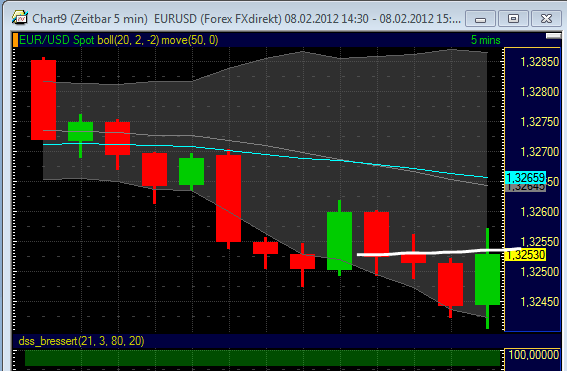Click the 100,00000 value on the indicator axis

point(533,355)
